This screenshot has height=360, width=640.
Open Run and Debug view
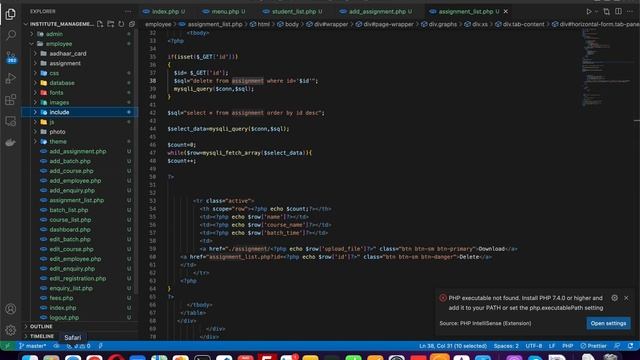[x=11, y=78]
